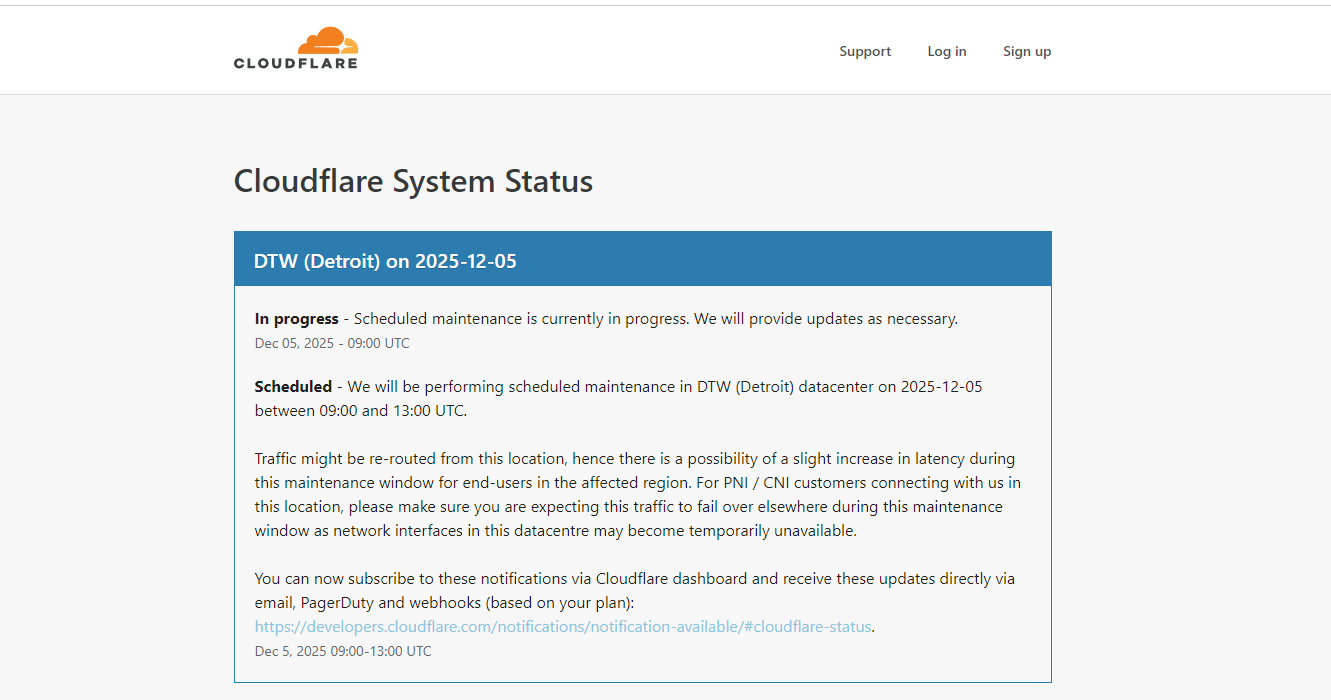Click the between 09:00 and 13:00 UTC text
This screenshot has width=1331, height=700.
pyautogui.click(x=360, y=410)
